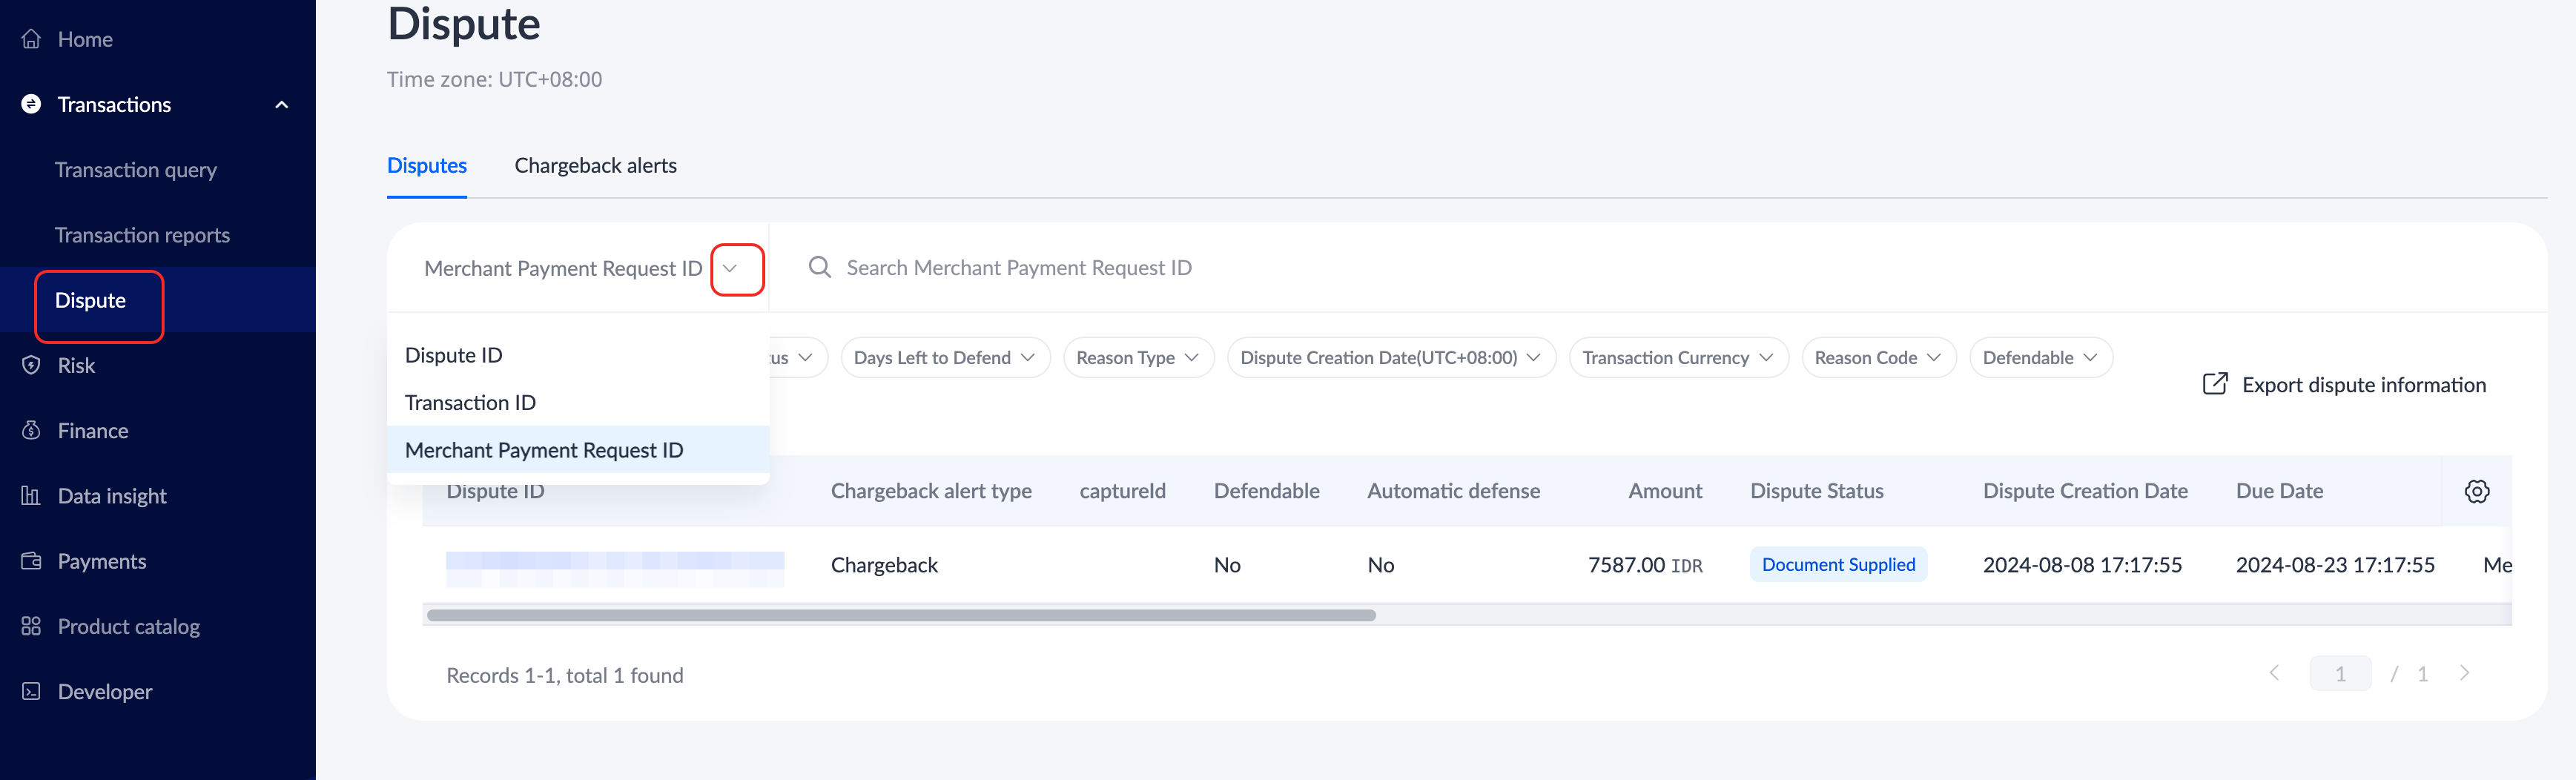Select Dispute ID from the dropdown list
Image resolution: width=2576 pixels, height=780 pixels.
coord(454,355)
